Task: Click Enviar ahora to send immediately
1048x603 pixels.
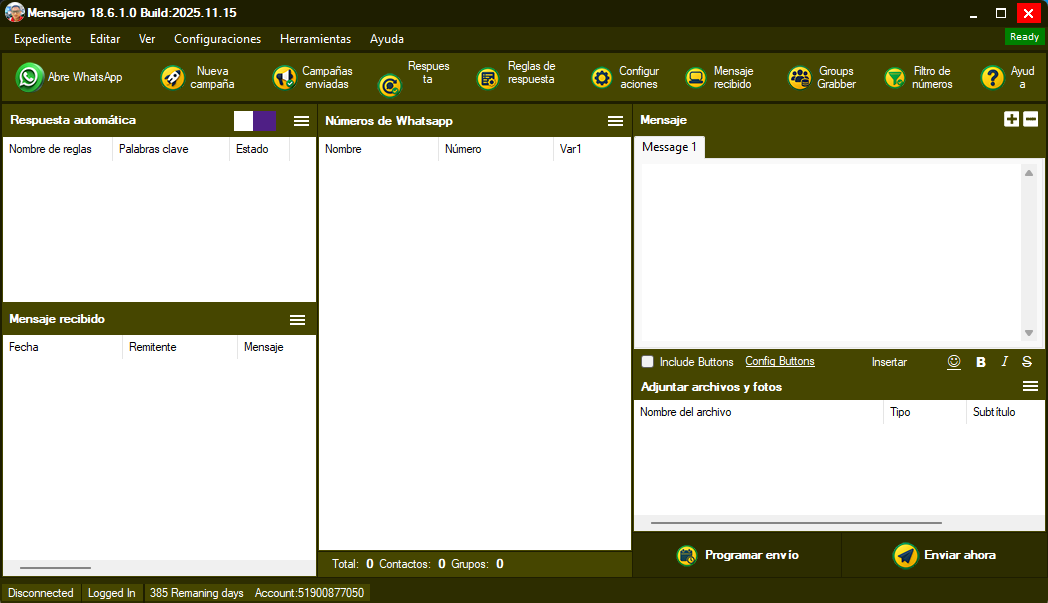Action: [x=943, y=555]
